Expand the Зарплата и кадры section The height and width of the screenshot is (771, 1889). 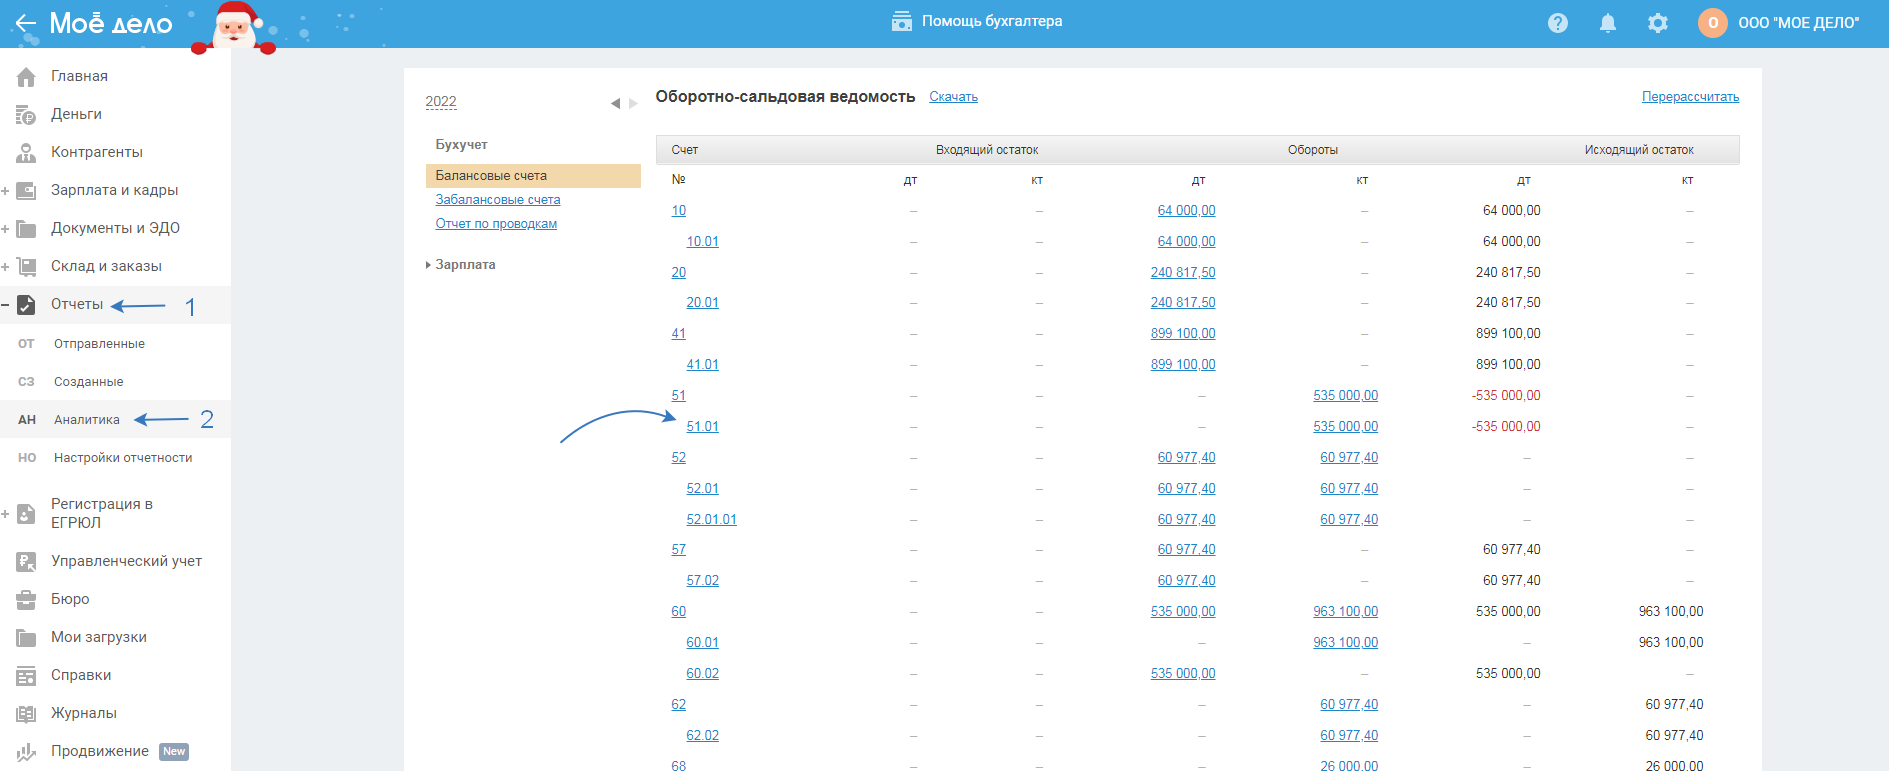pos(5,191)
